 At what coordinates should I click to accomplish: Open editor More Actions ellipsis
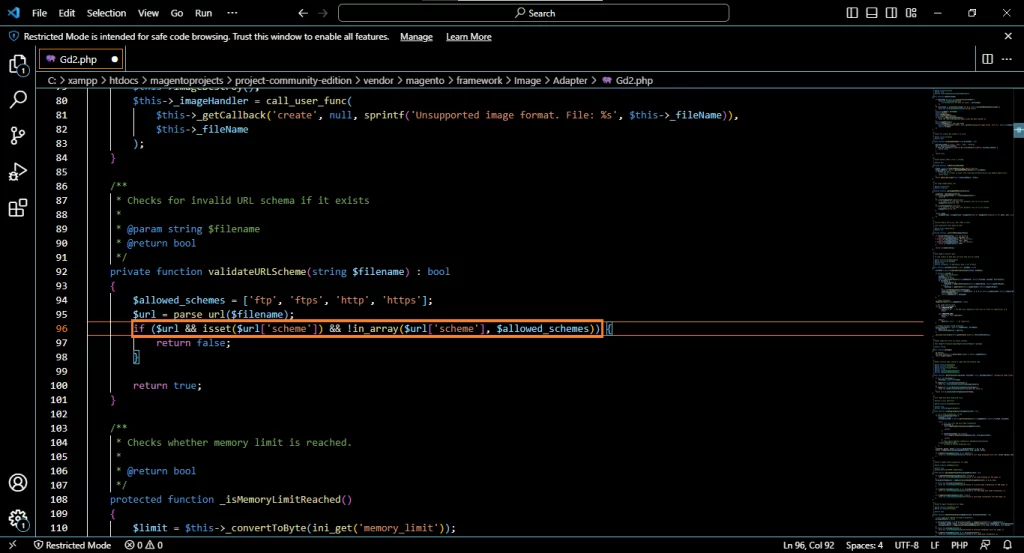(x=1007, y=59)
